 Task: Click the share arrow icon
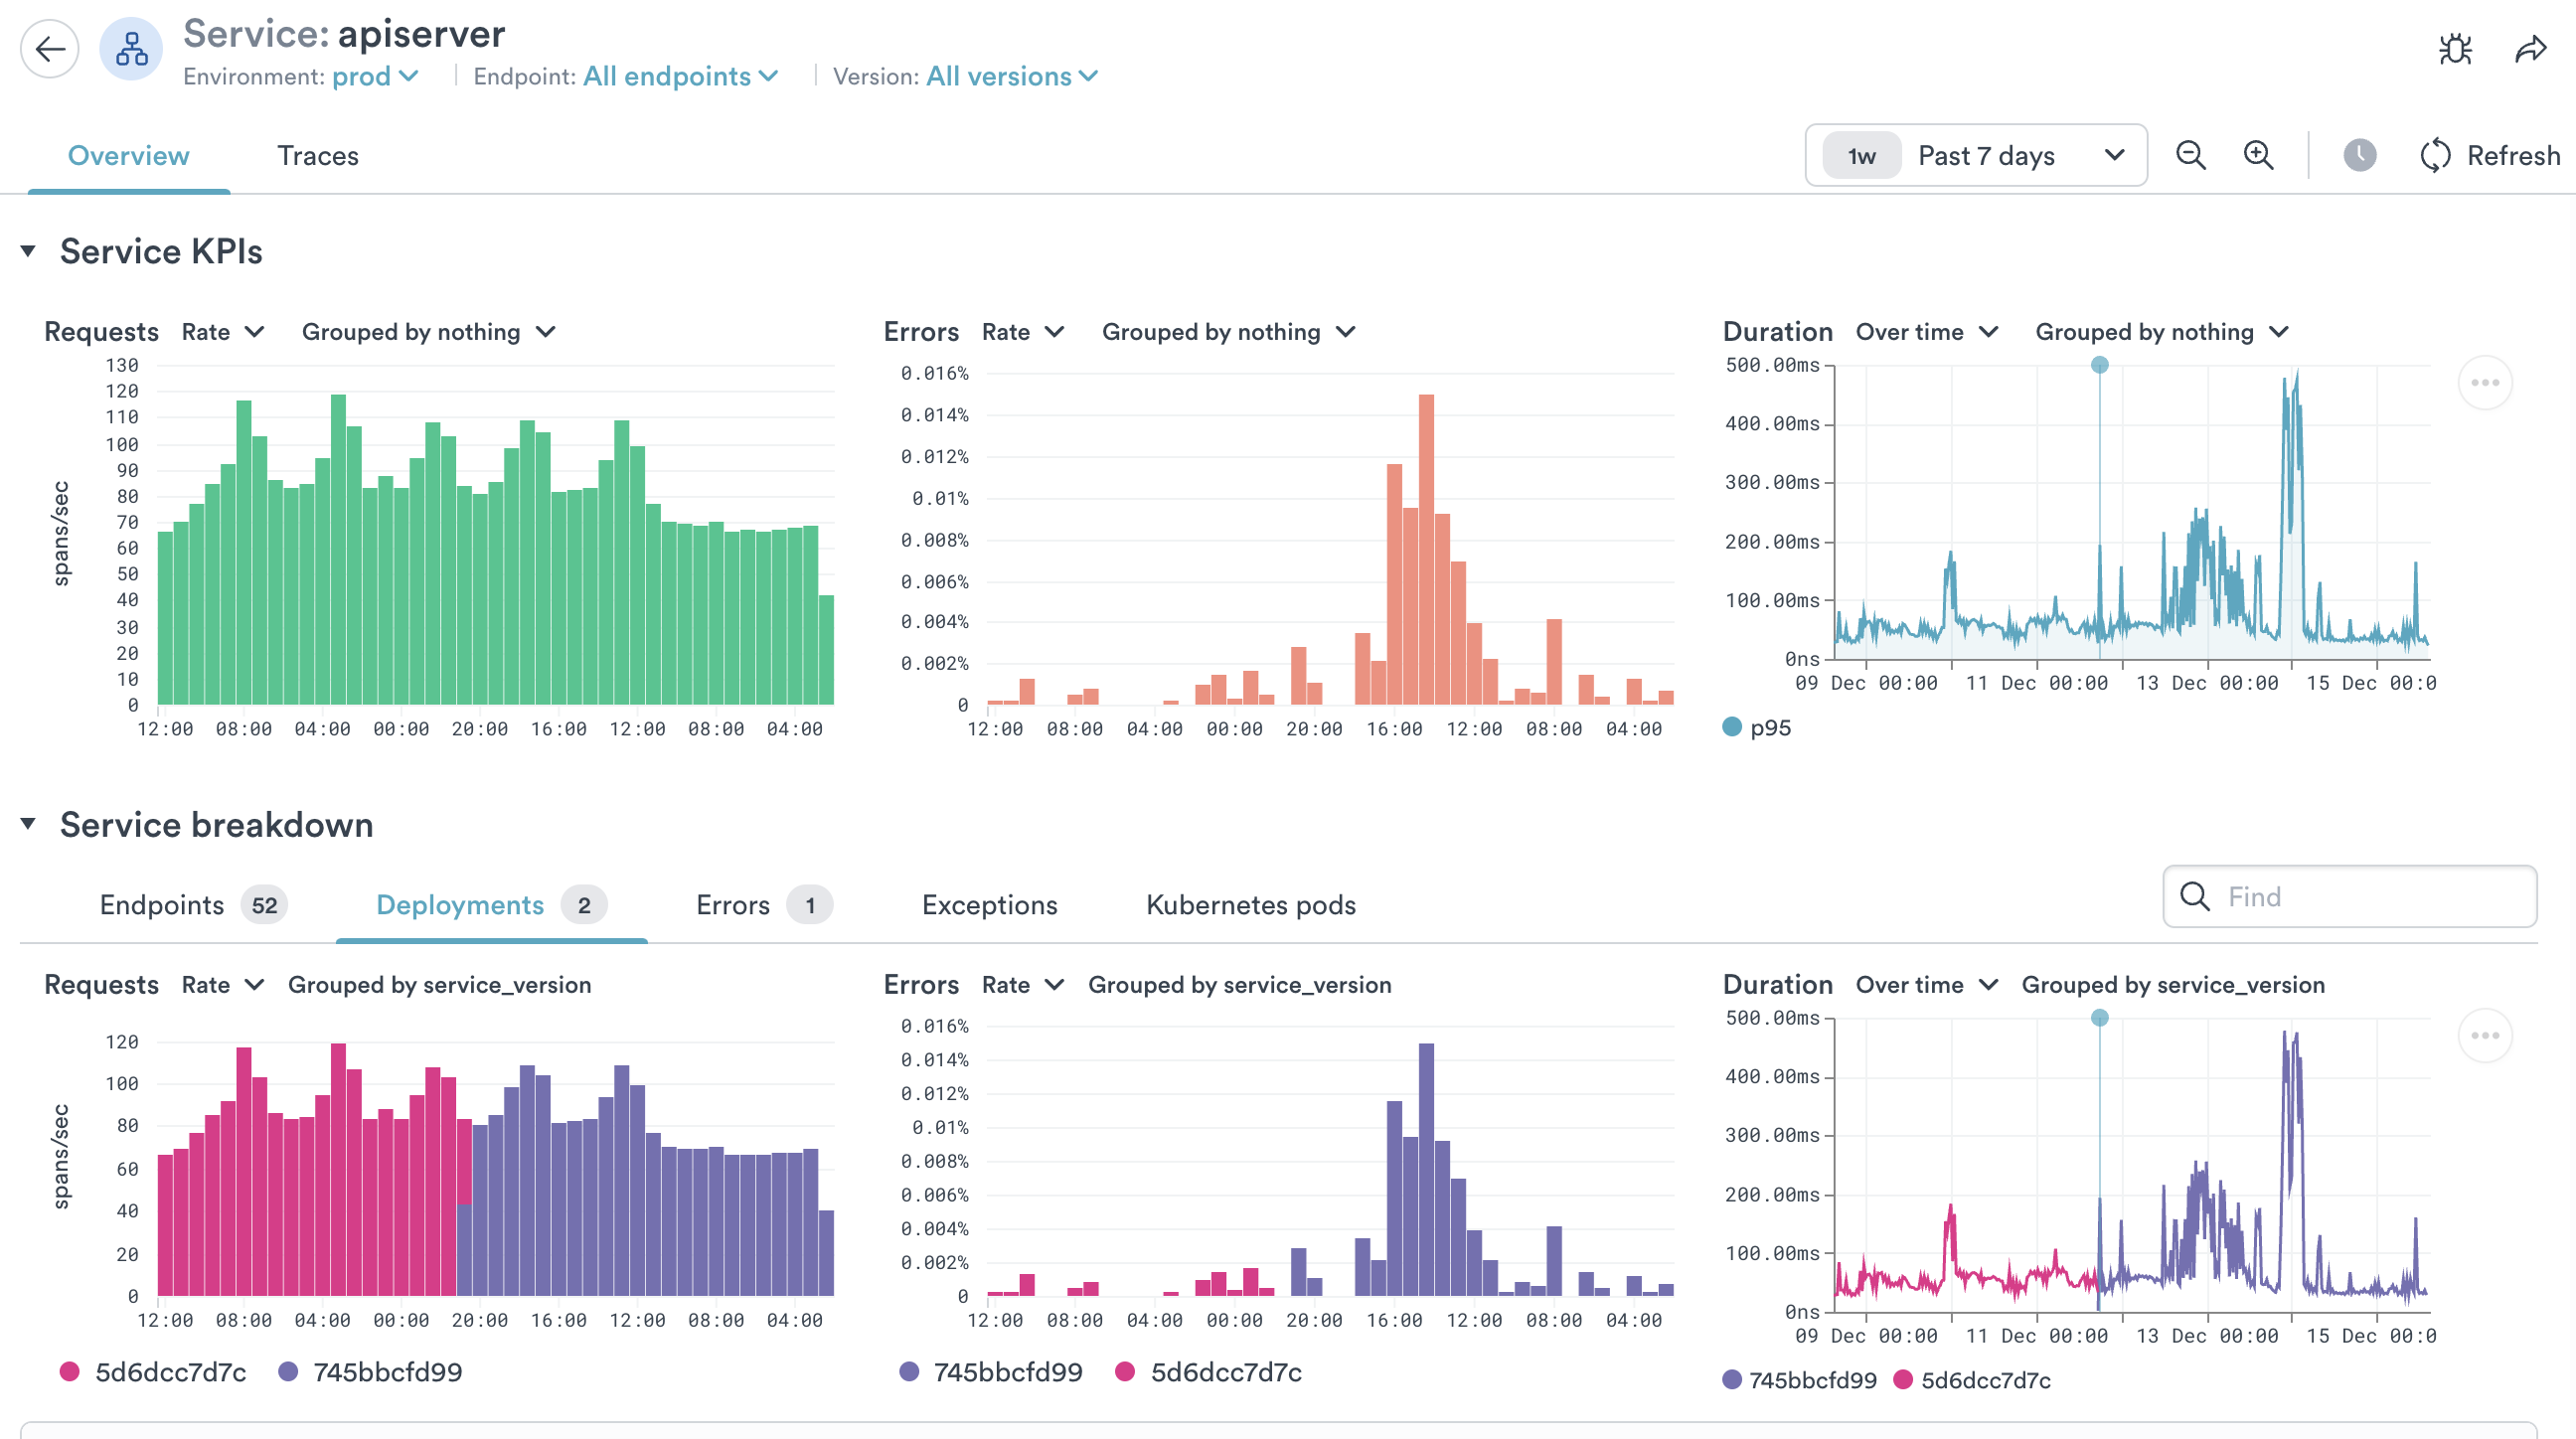pyautogui.click(x=2530, y=48)
